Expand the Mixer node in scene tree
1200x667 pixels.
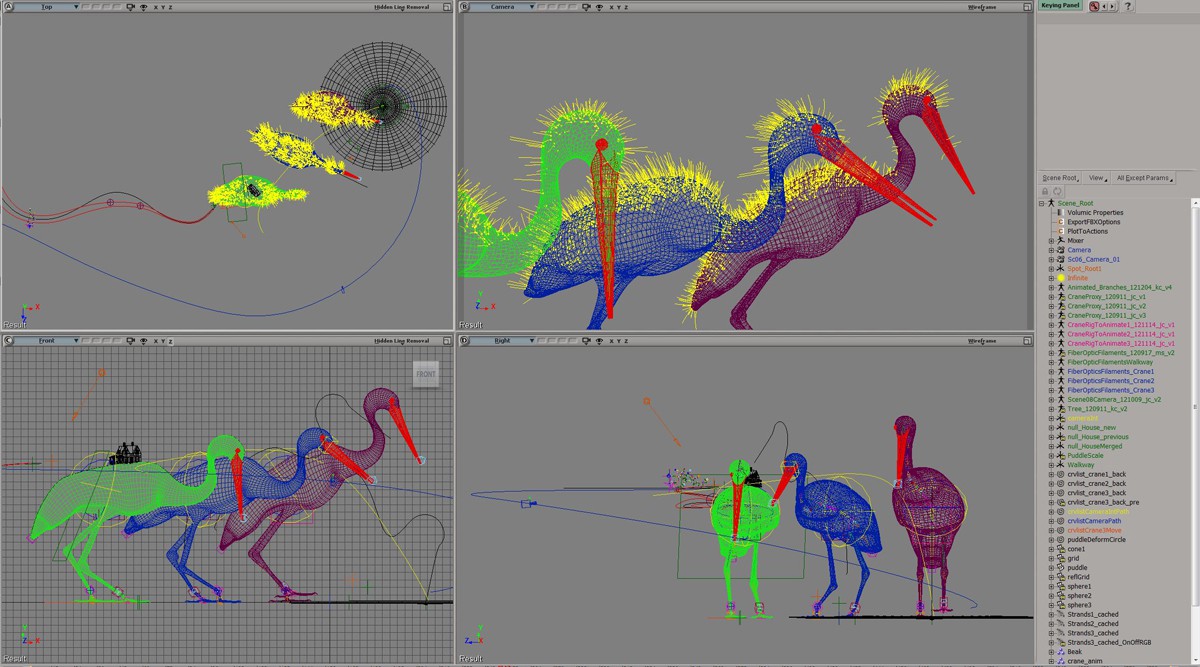[1051, 241]
